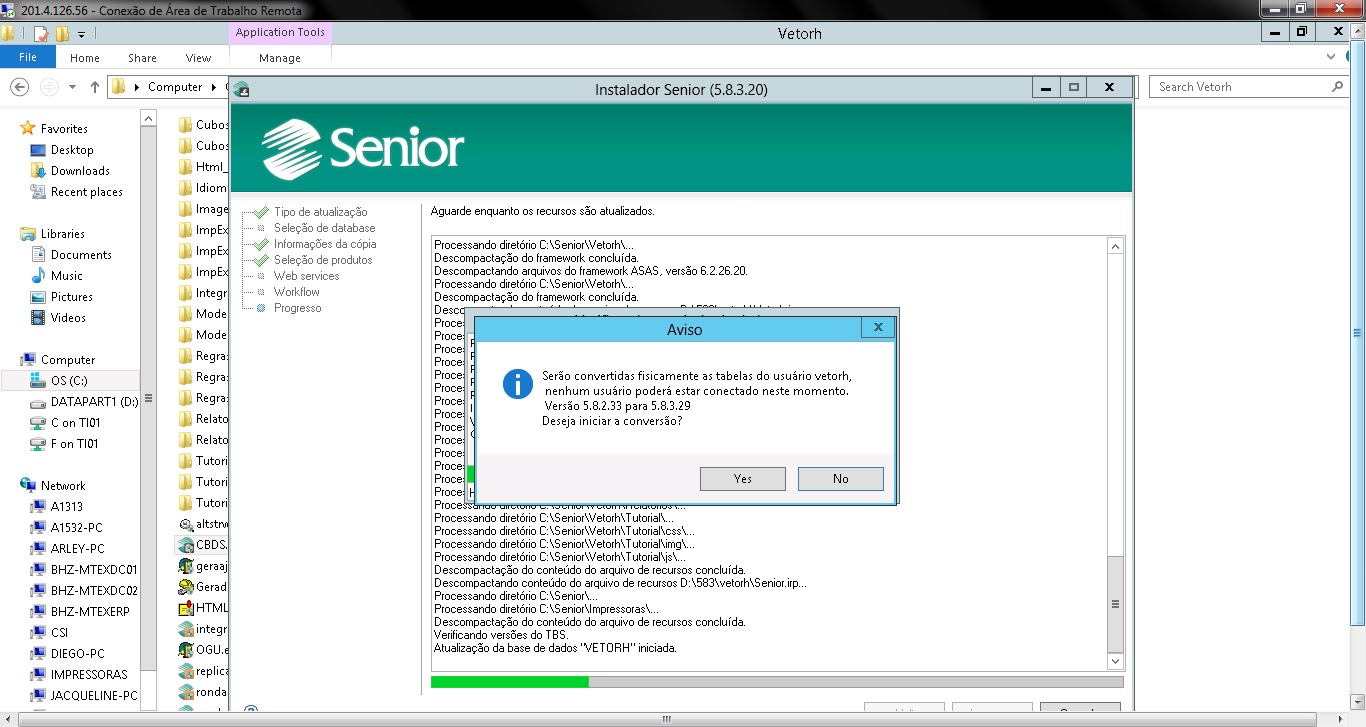Select network computer ARLEY-PC
This screenshot has width=1366, height=727.
pos(77,549)
